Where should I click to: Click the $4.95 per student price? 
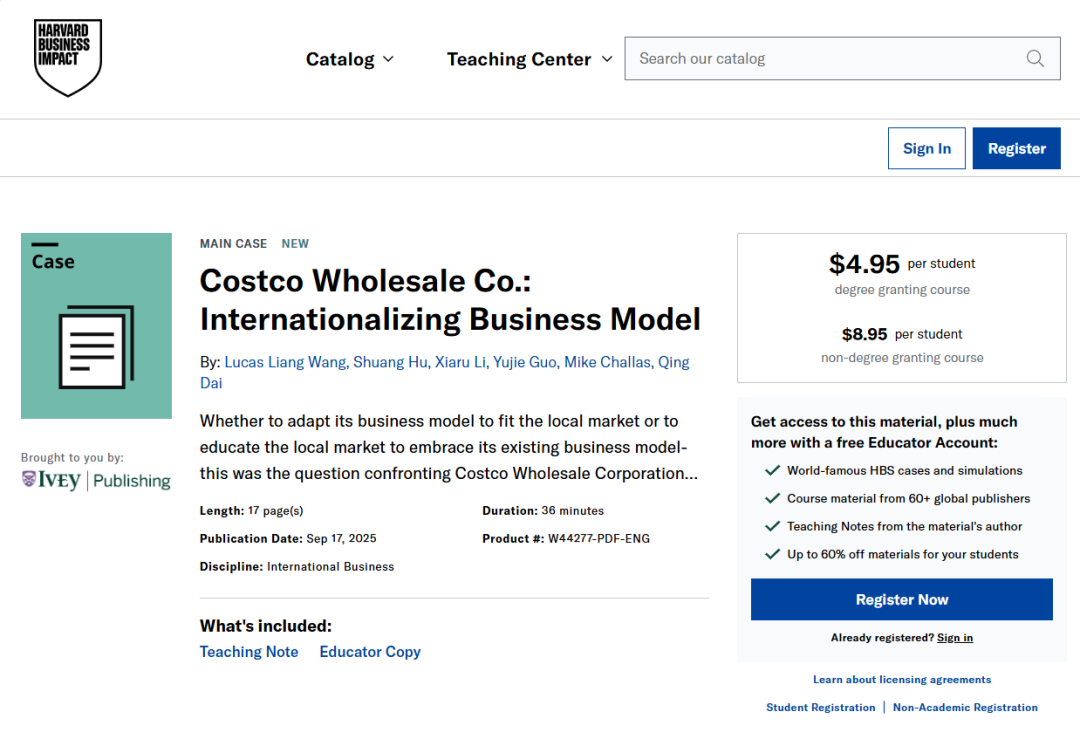902,264
